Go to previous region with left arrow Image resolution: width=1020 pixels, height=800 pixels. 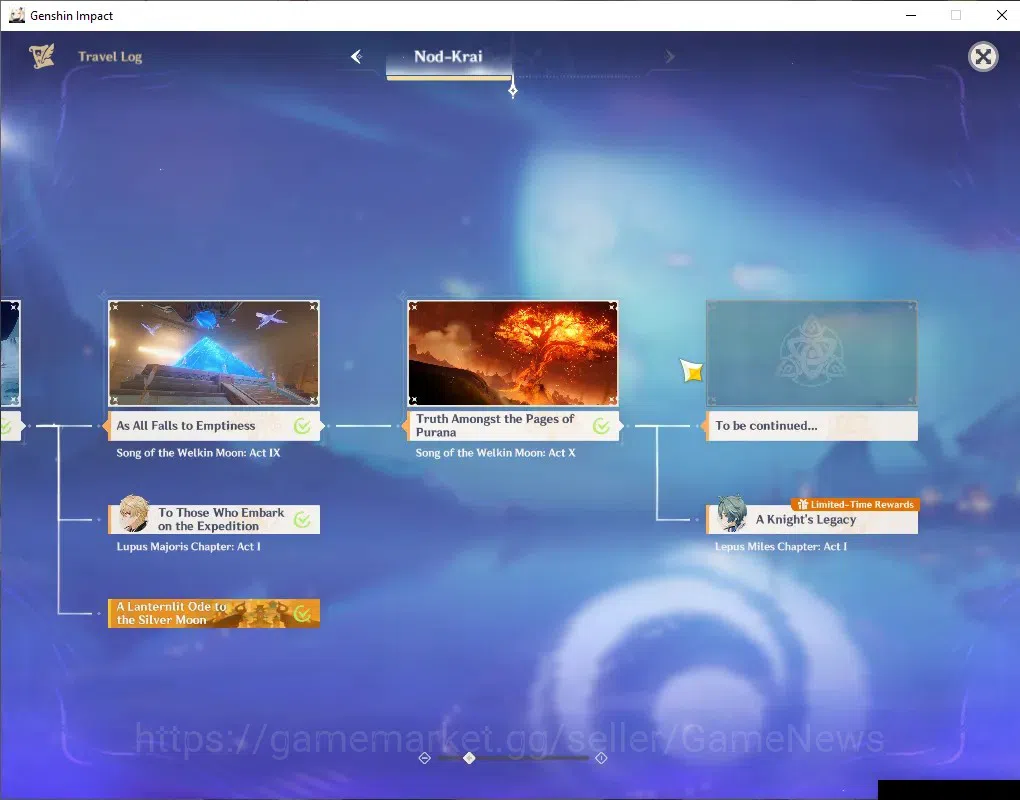[356, 57]
